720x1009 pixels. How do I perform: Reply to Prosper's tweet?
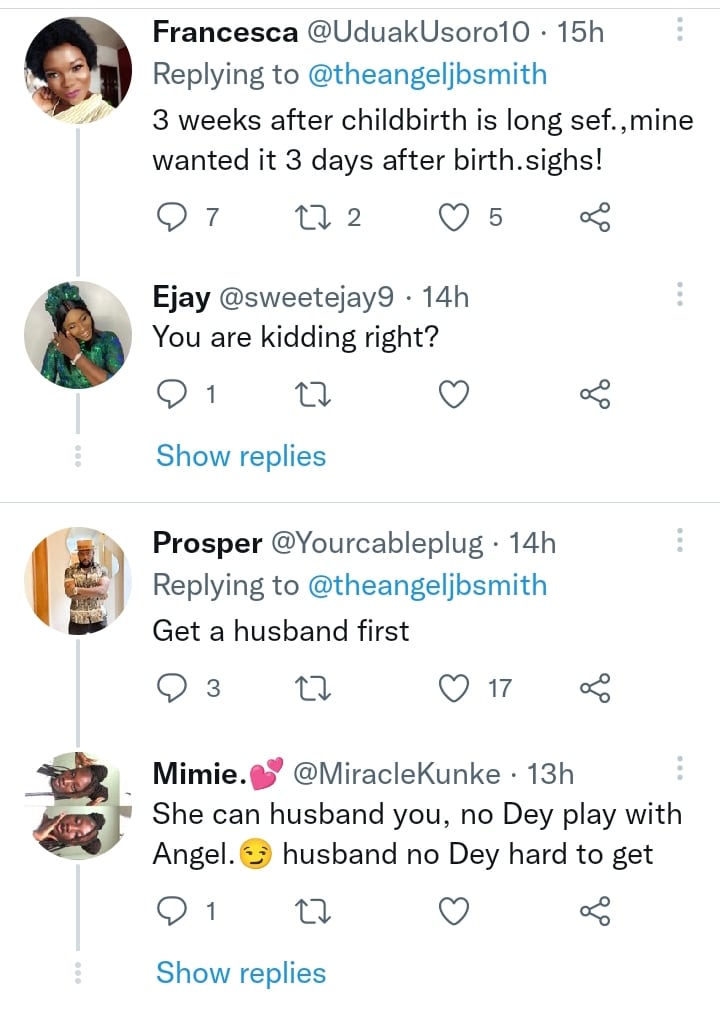[x=174, y=687]
